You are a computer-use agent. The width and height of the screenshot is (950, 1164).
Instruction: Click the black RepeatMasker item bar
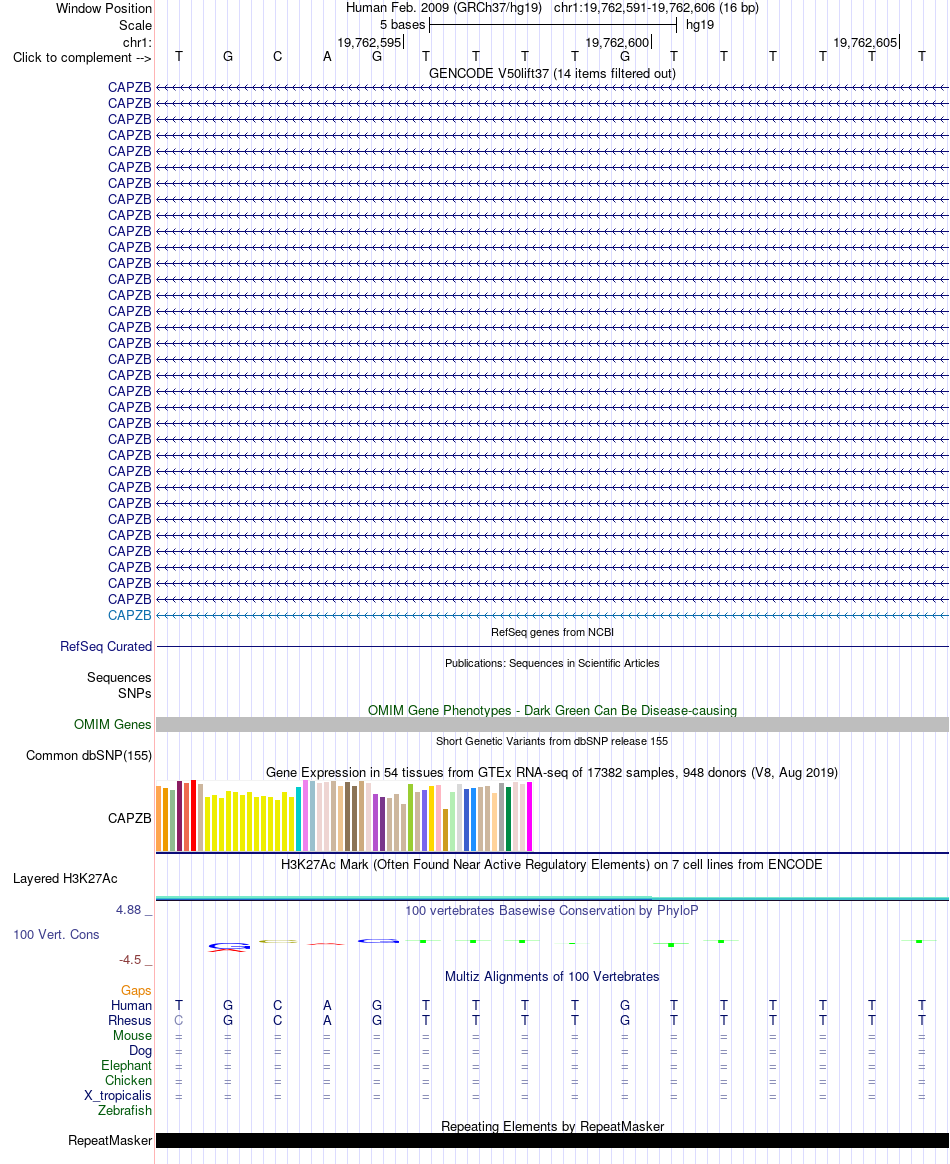click(x=552, y=1141)
